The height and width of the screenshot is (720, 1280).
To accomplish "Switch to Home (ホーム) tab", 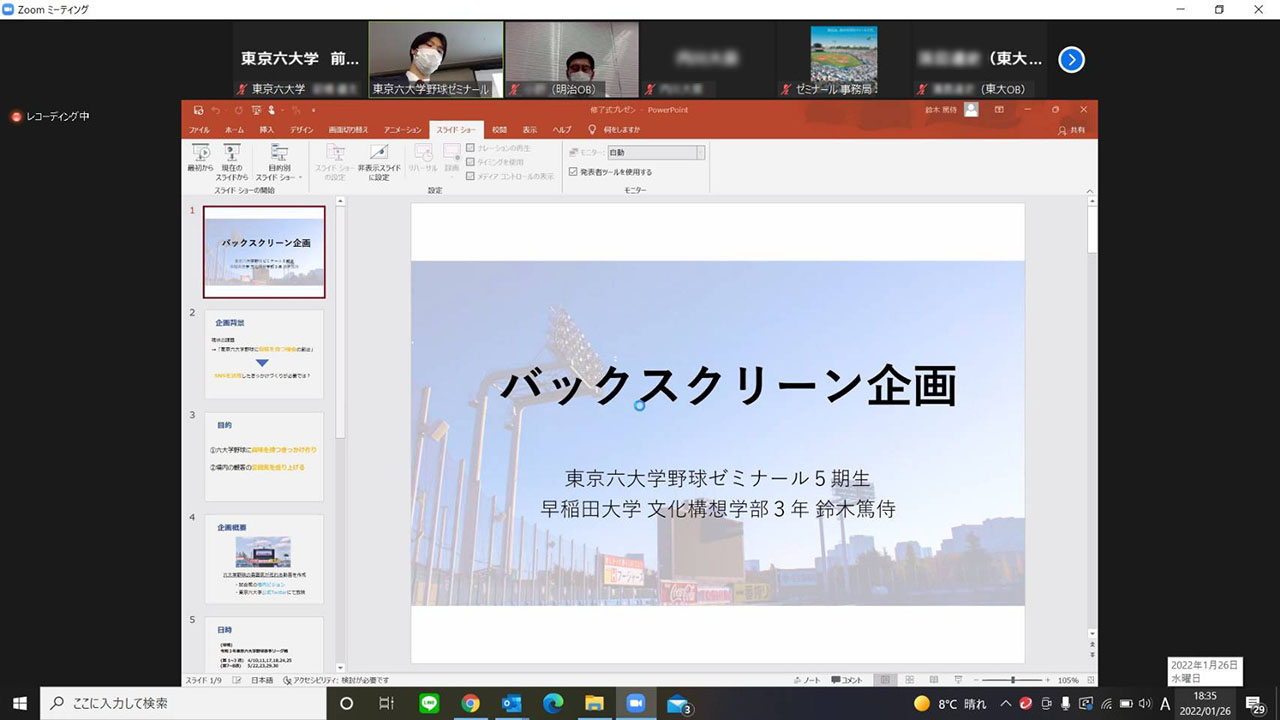I will coord(234,130).
